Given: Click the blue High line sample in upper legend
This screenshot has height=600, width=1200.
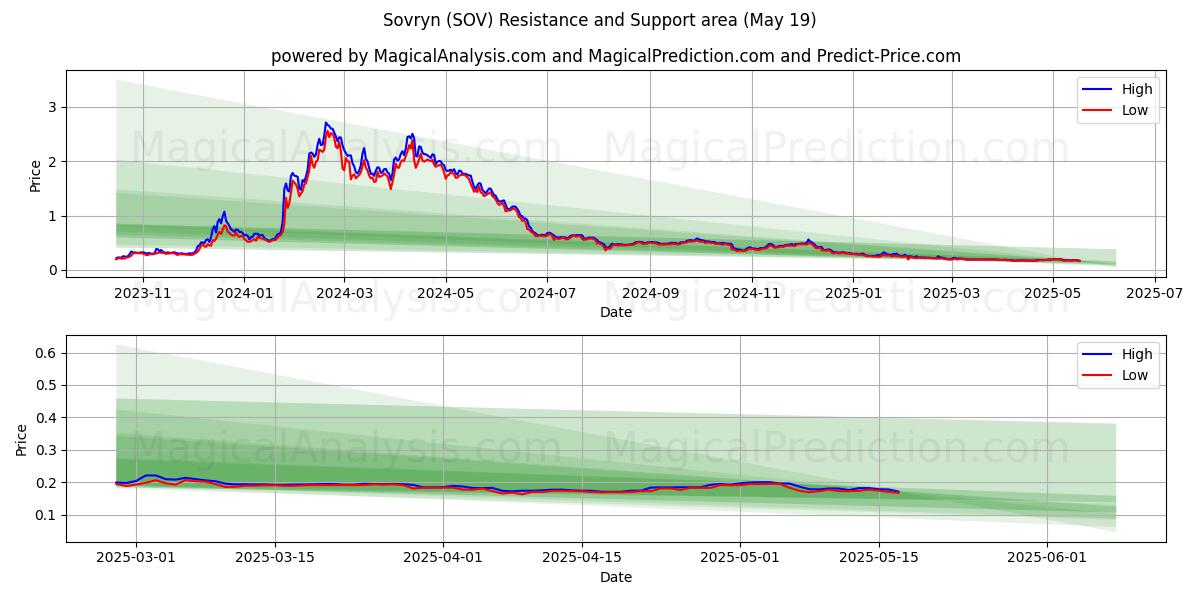Looking at the screenshot, I should (x=1098, y=89).
